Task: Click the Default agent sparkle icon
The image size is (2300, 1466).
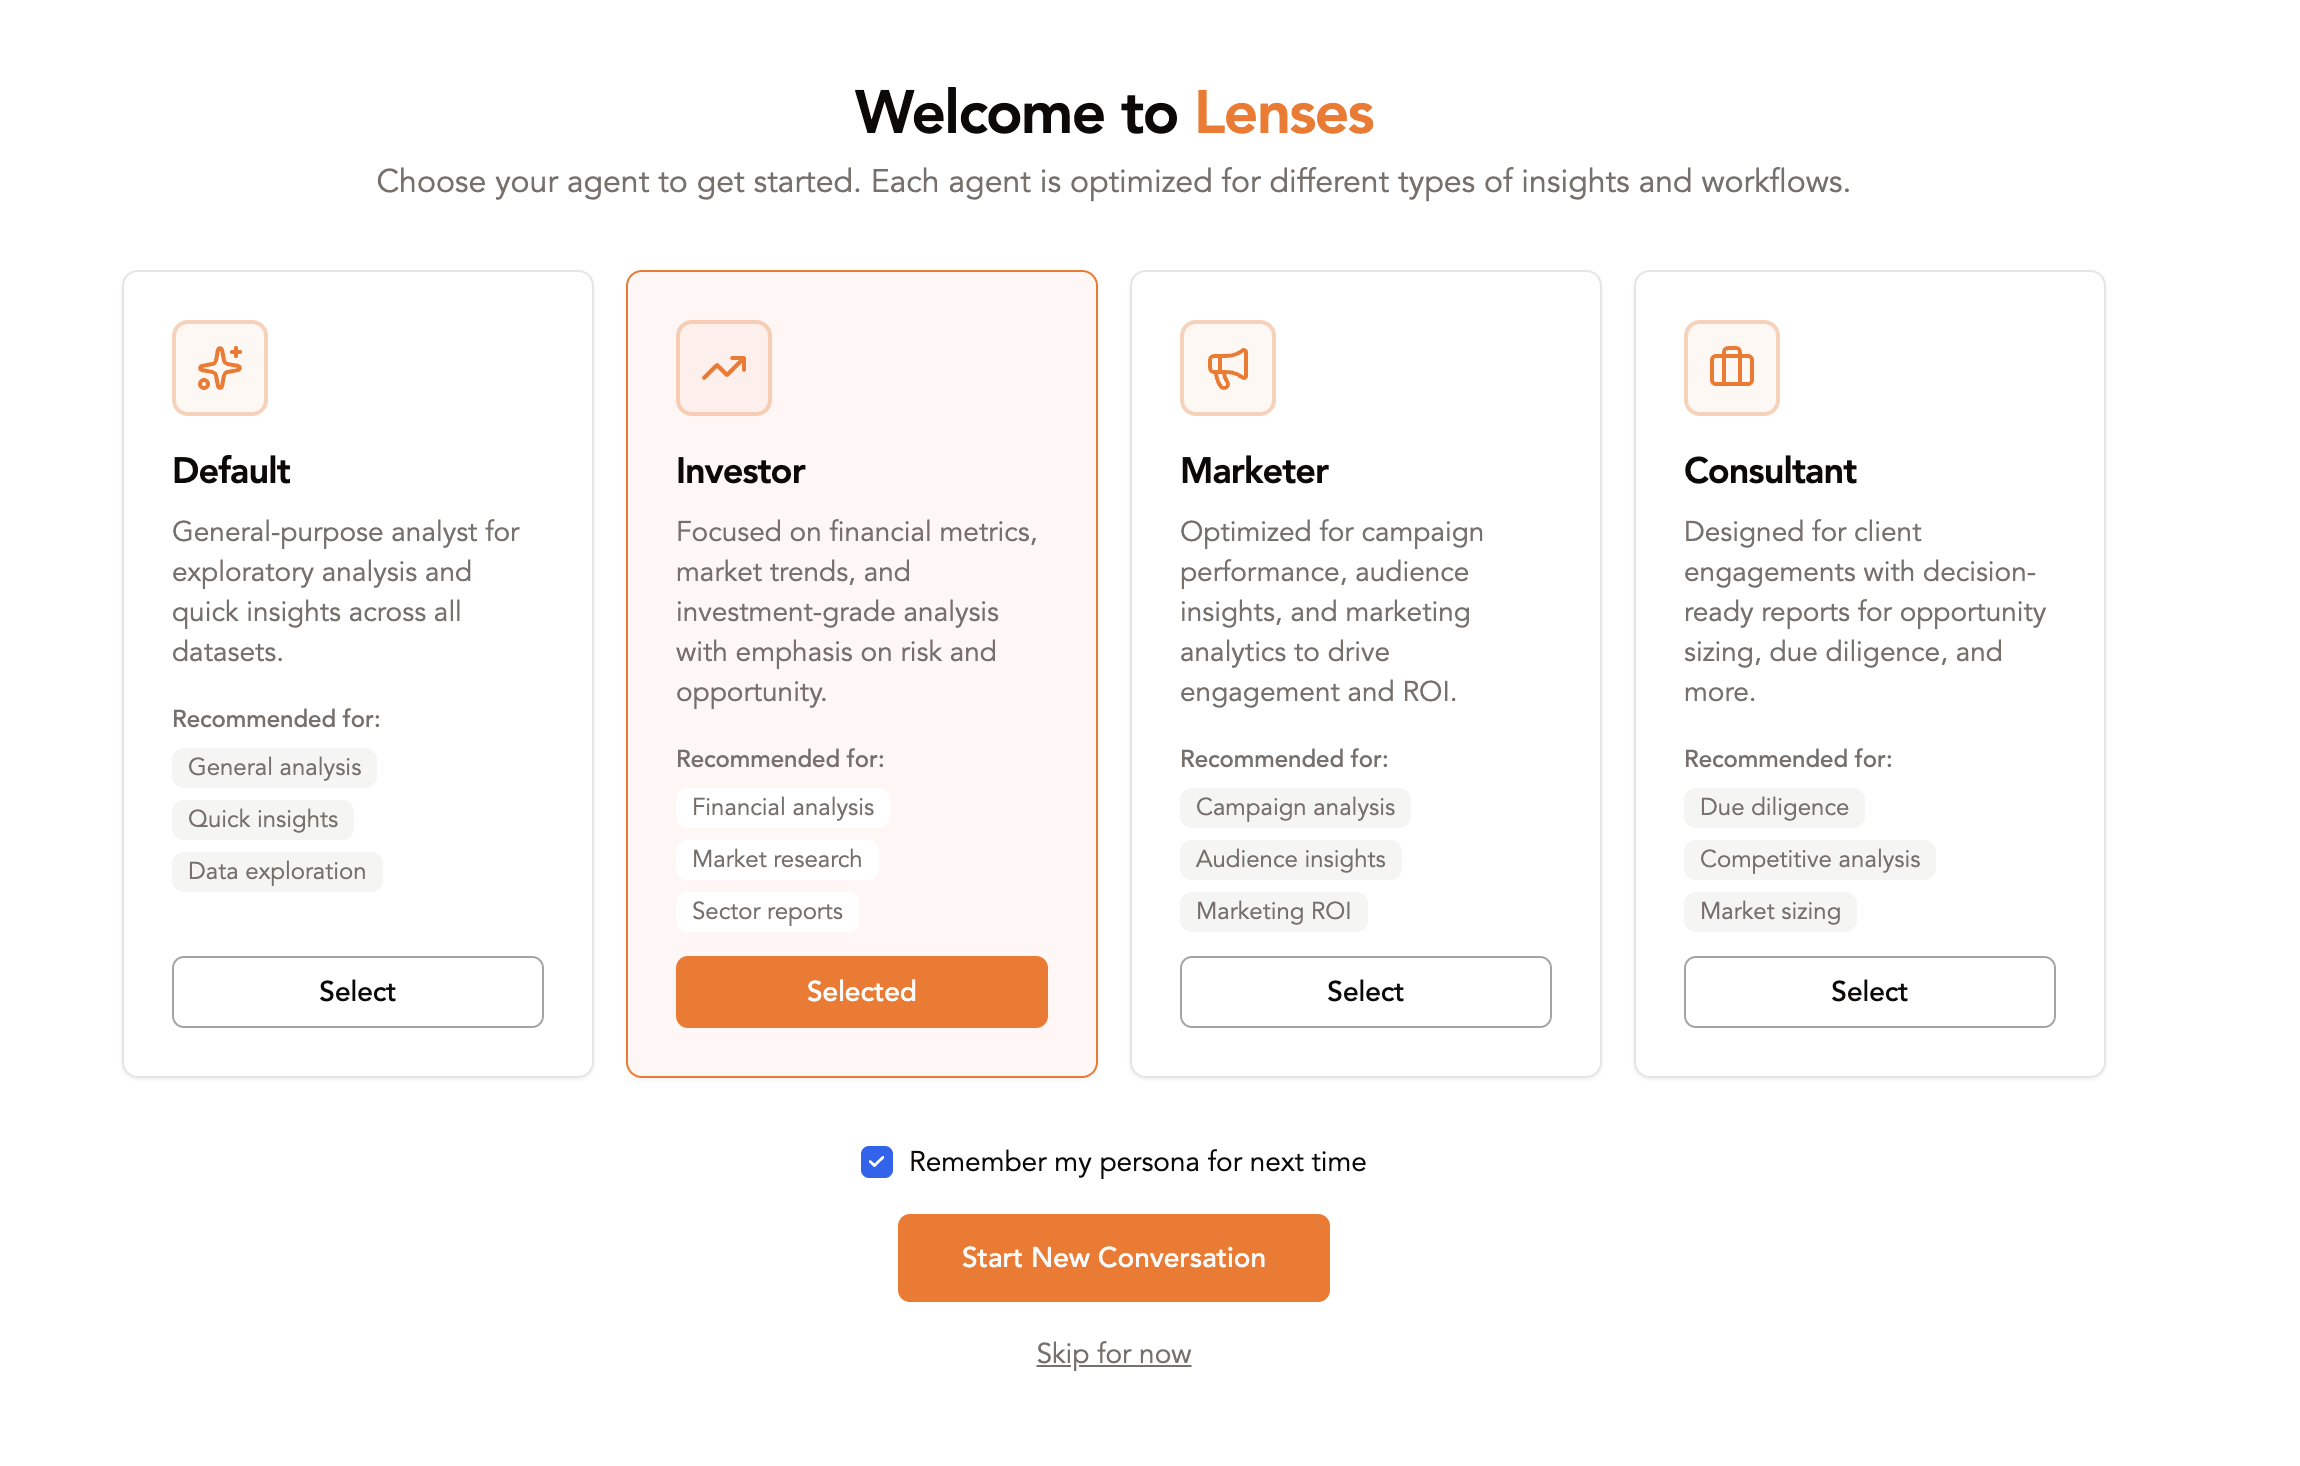Action: [x=220, y=368]
